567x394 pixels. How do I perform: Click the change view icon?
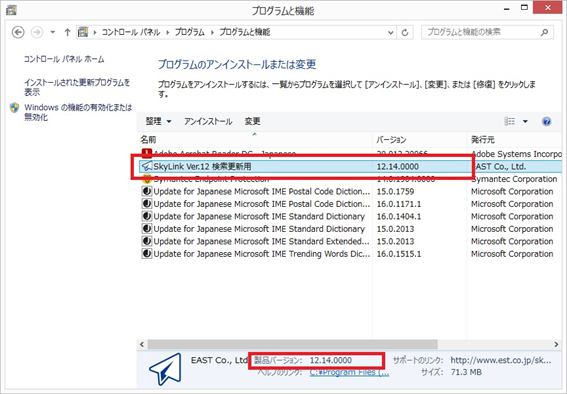click(x=510, y=121)
